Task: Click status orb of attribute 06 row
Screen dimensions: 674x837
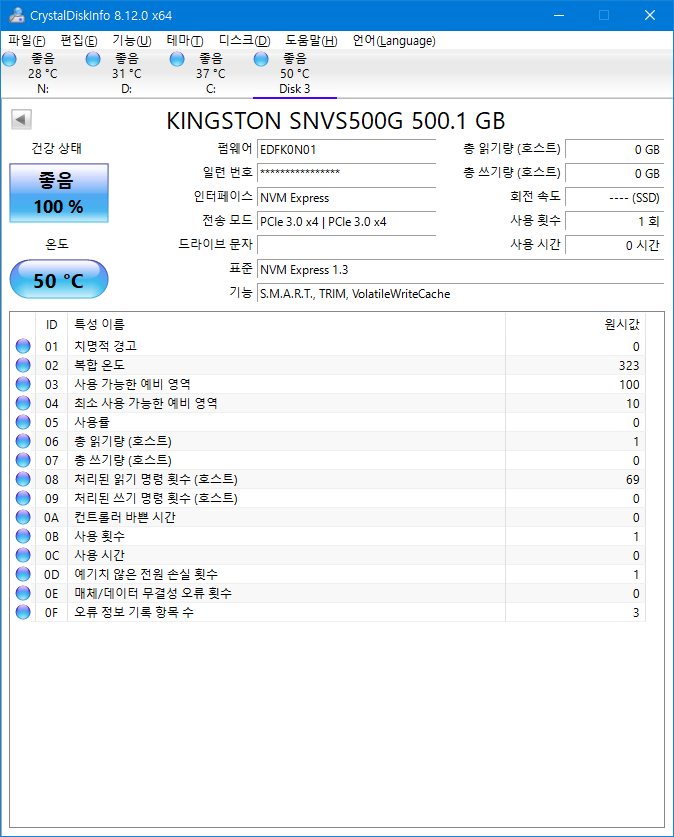Action: 23,441
